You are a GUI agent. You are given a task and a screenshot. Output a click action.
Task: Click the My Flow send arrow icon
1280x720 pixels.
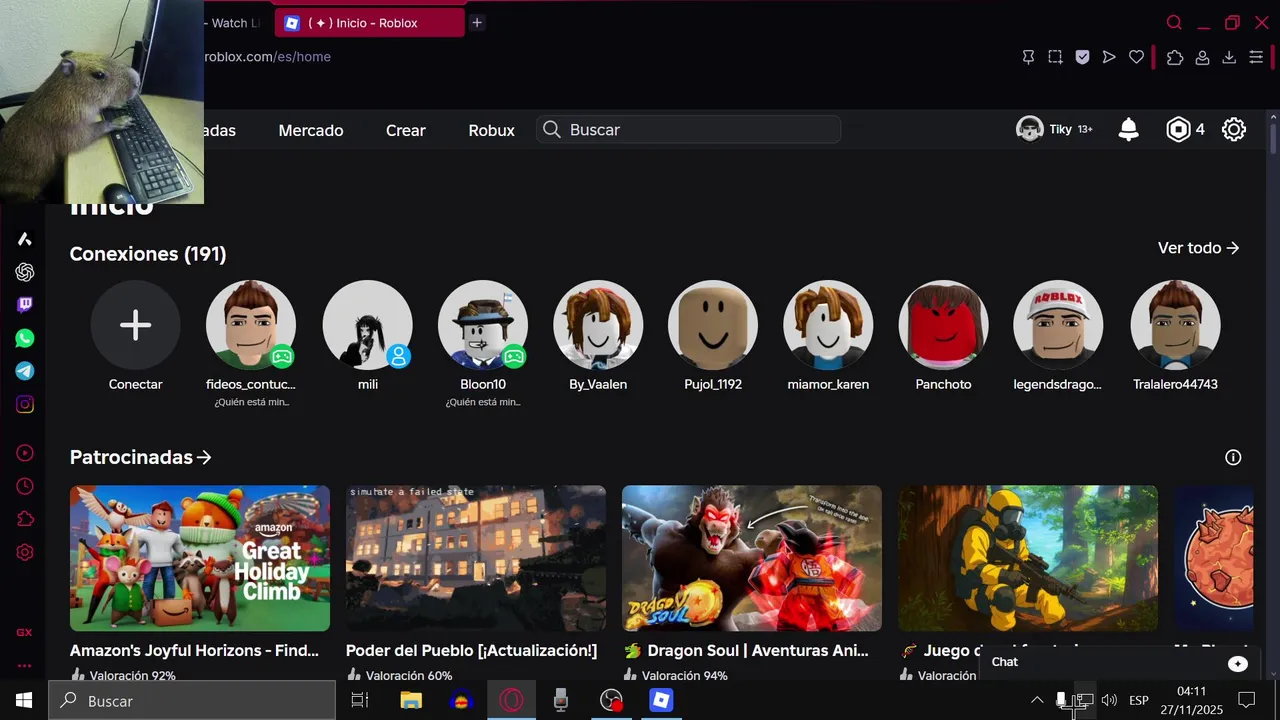(1109, 57)
